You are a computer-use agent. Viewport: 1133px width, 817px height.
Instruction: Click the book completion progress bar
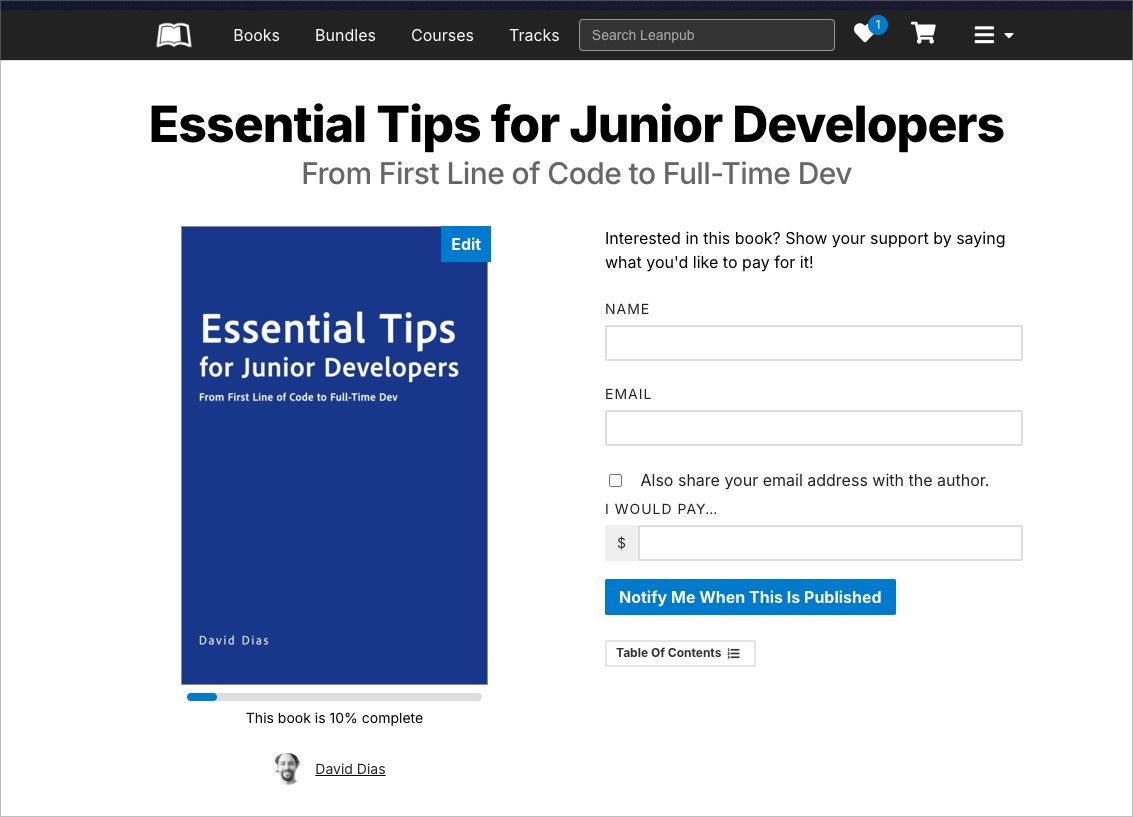point(334,697)
